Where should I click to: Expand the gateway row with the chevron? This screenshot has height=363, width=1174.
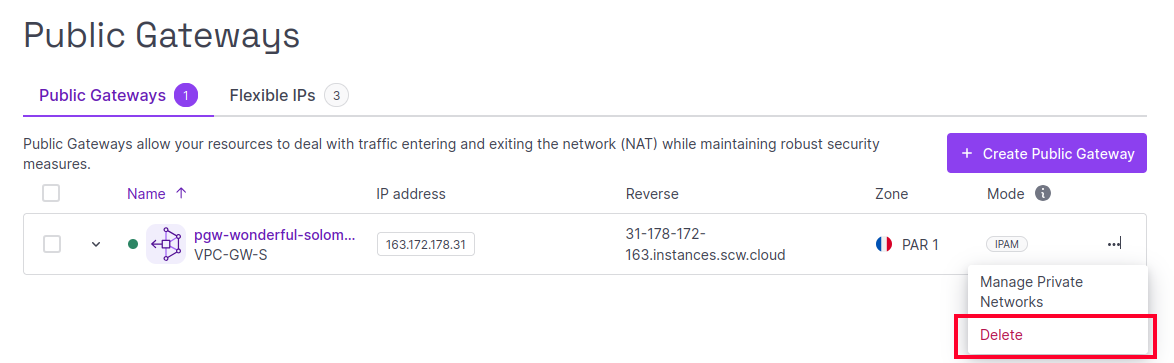coord(96,244)
